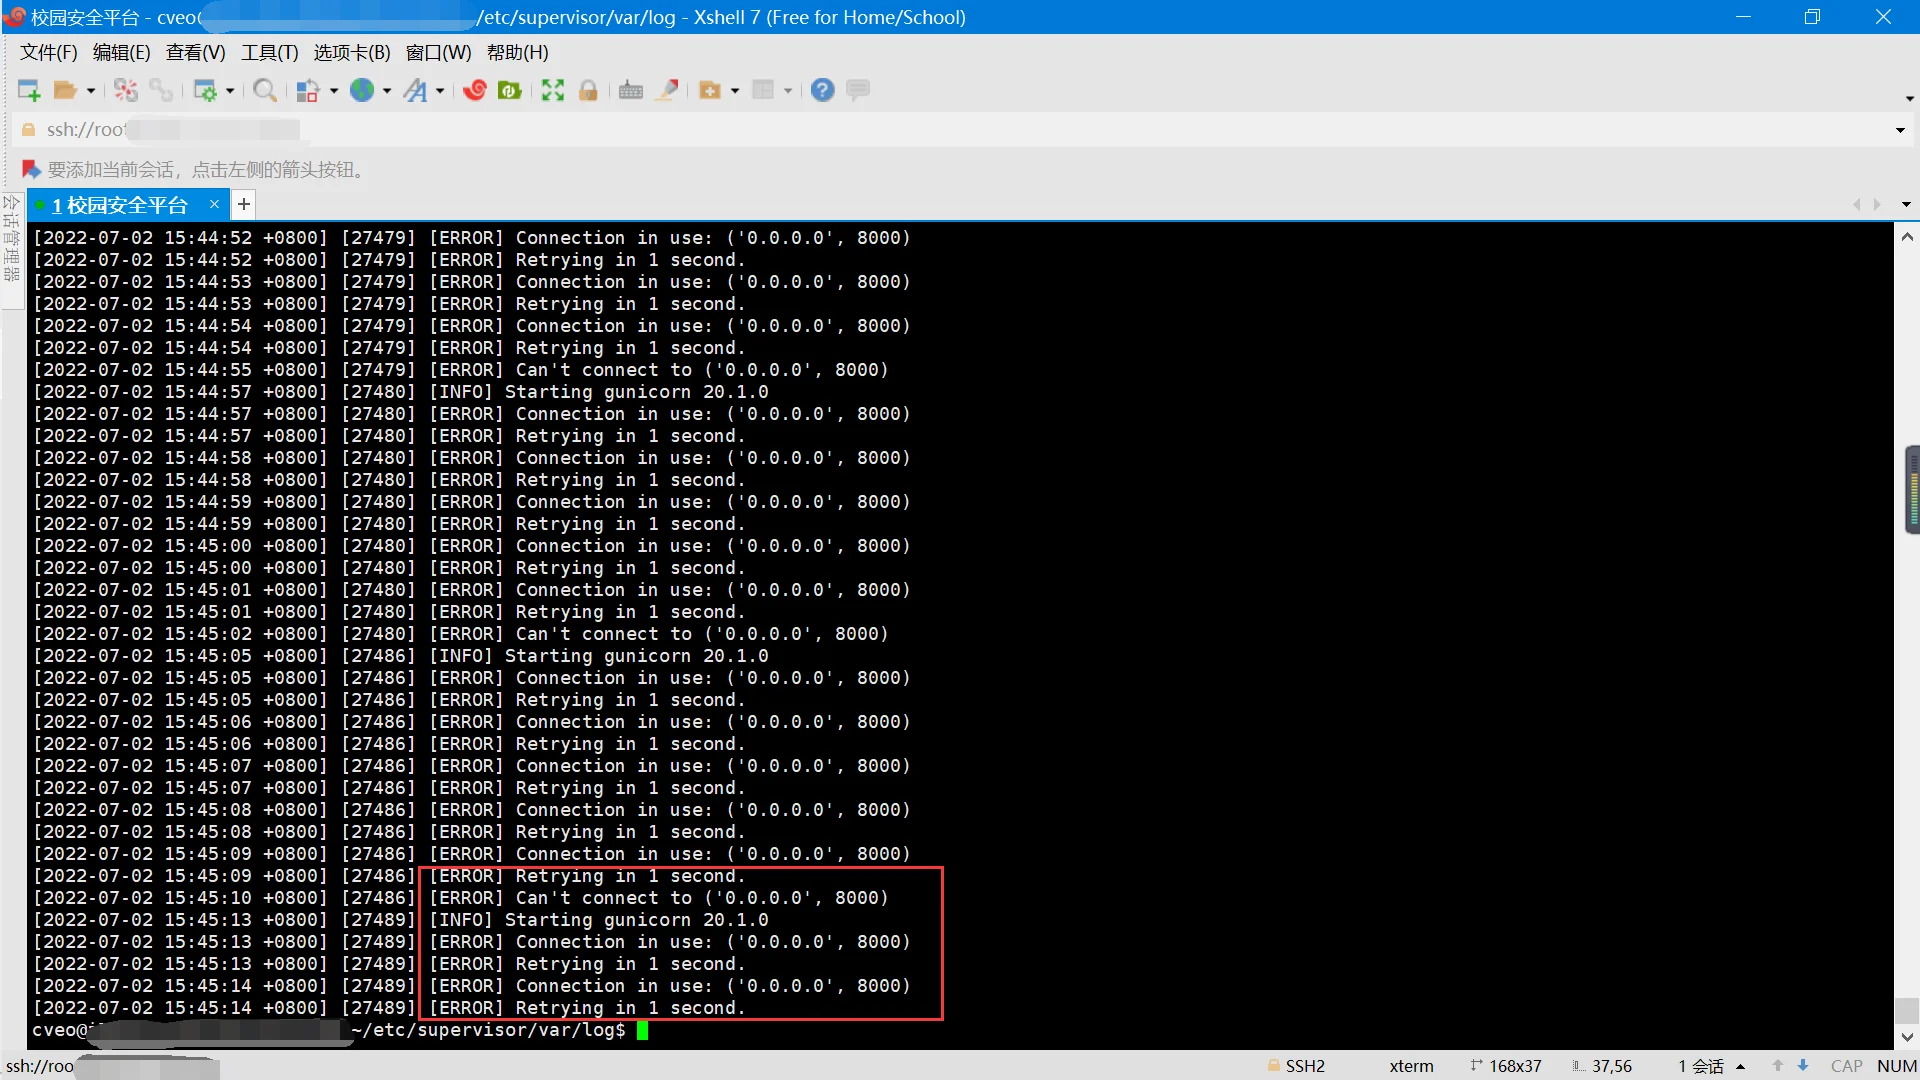Screen dimensions: 1920x1080
Task: Click the lock screen icon
Action: [x=588, y=91]
